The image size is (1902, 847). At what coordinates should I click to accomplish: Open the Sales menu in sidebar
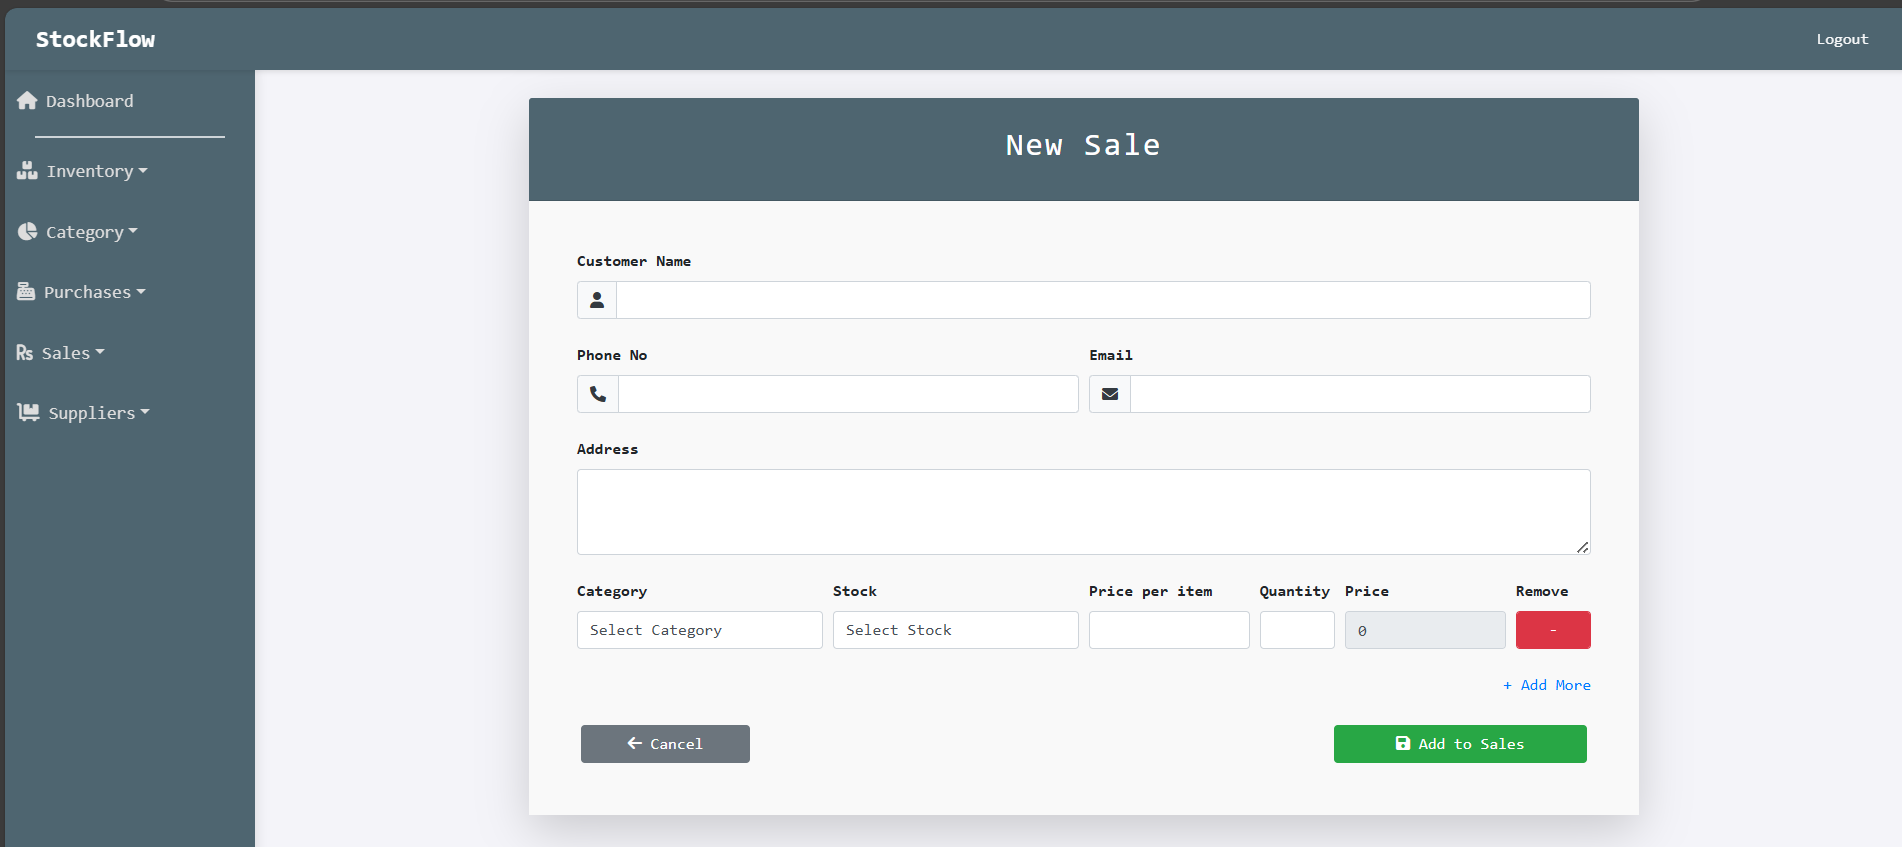point(72,353)
